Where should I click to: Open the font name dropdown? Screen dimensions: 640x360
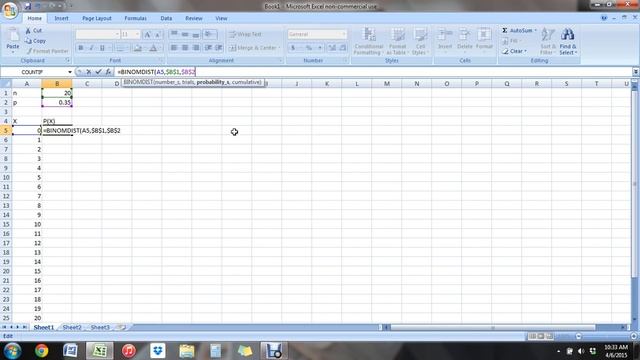click(x=117, y=34)
